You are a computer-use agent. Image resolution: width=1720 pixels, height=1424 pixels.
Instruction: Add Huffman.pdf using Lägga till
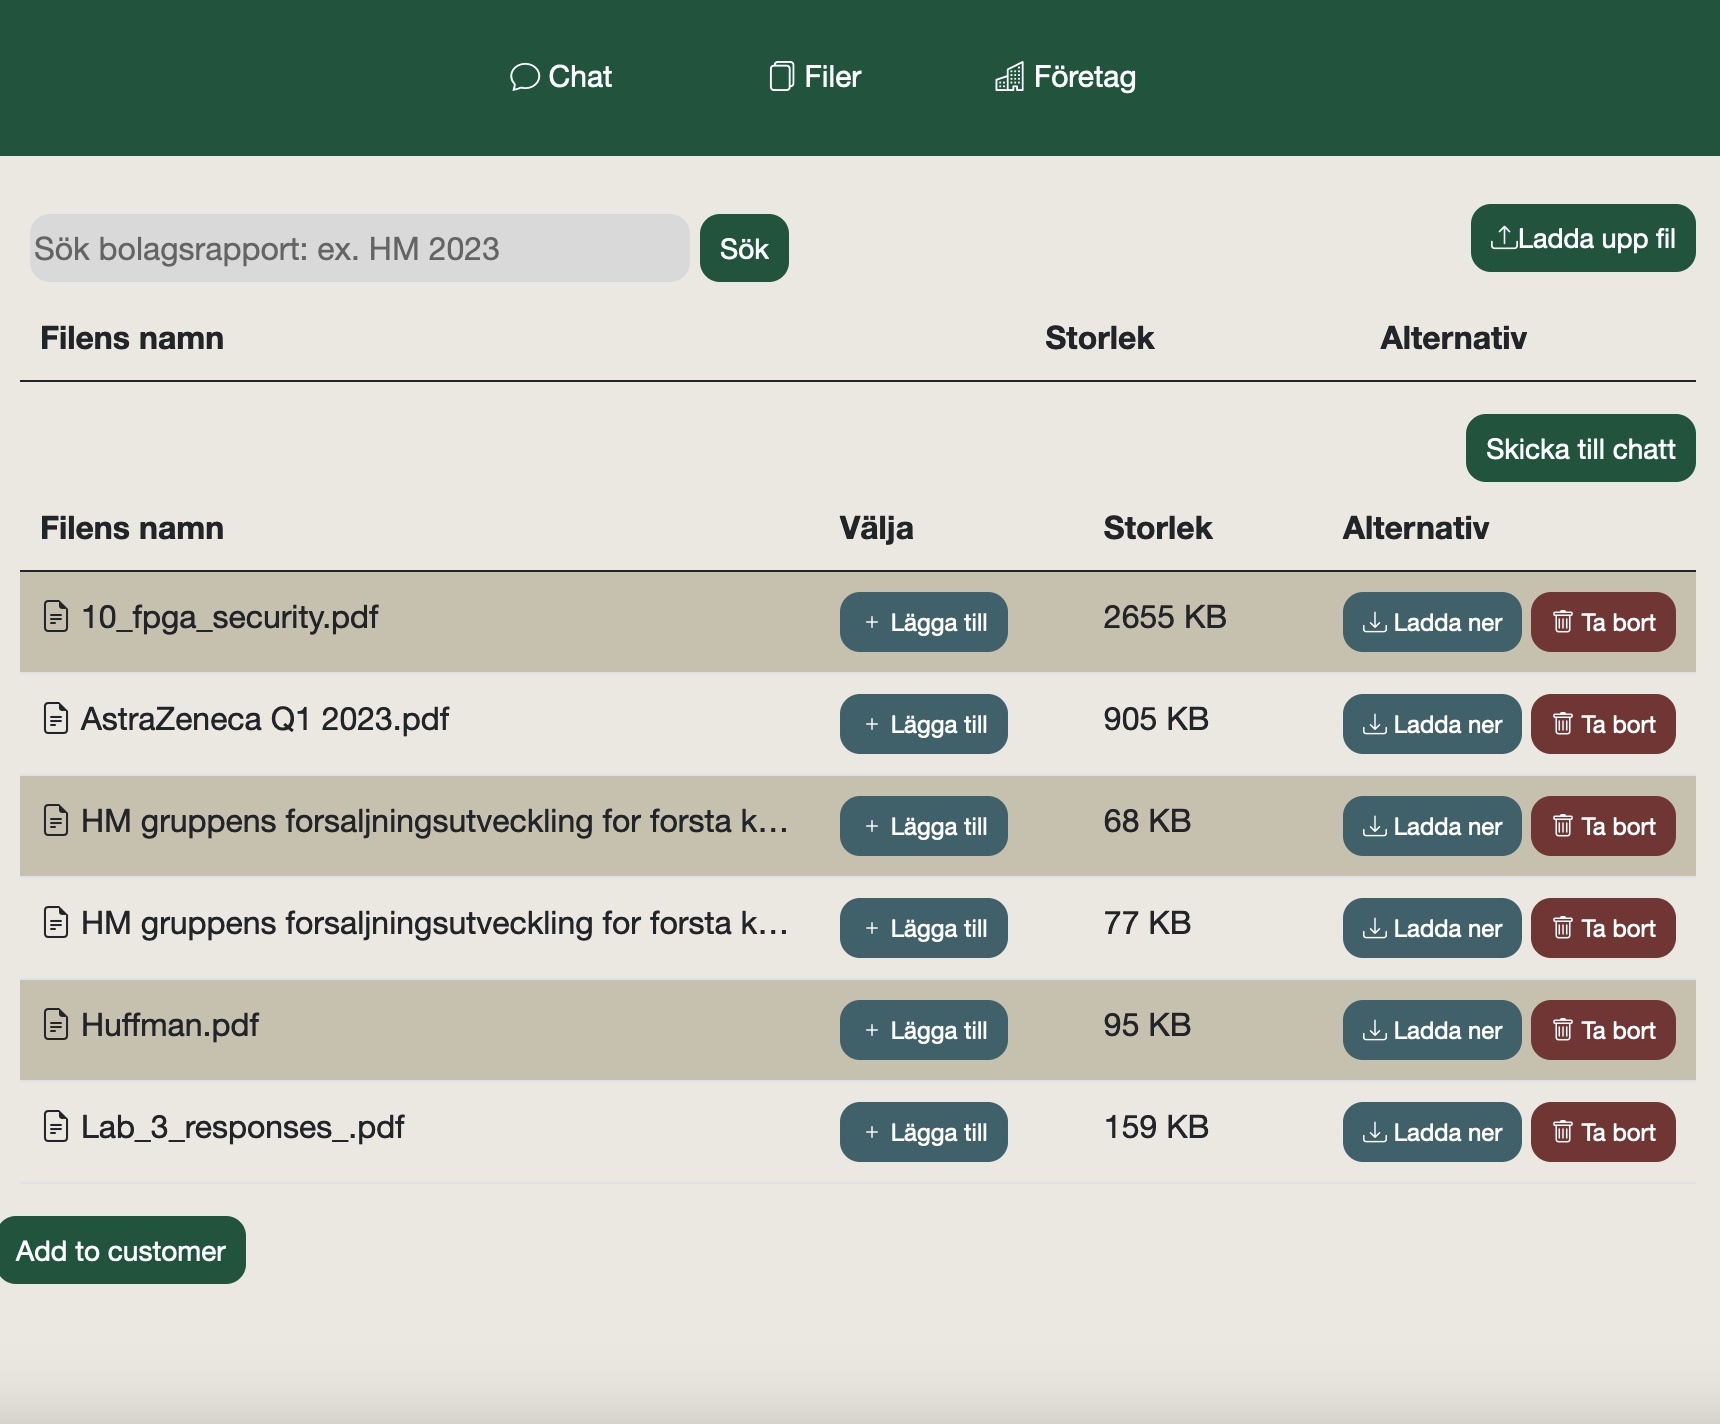tap(923, 1030)
